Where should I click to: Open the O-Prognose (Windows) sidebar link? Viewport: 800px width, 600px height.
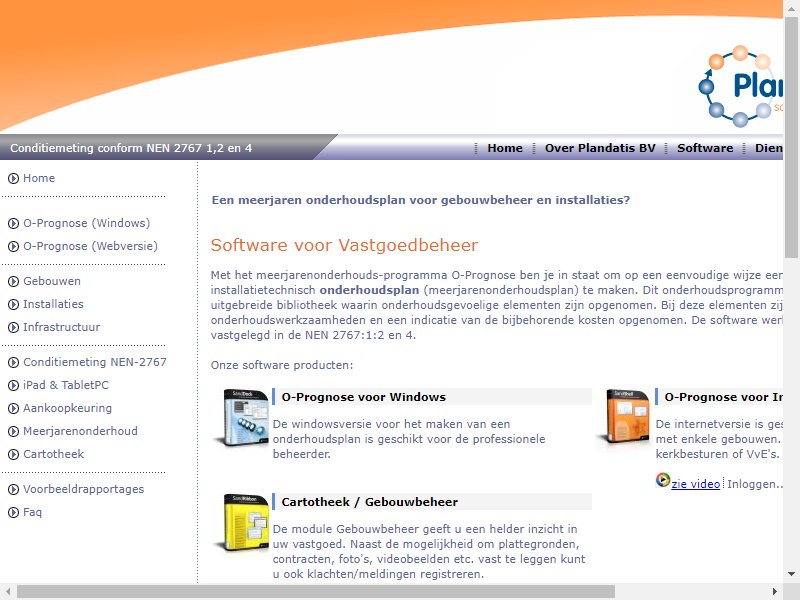(87, 223)
